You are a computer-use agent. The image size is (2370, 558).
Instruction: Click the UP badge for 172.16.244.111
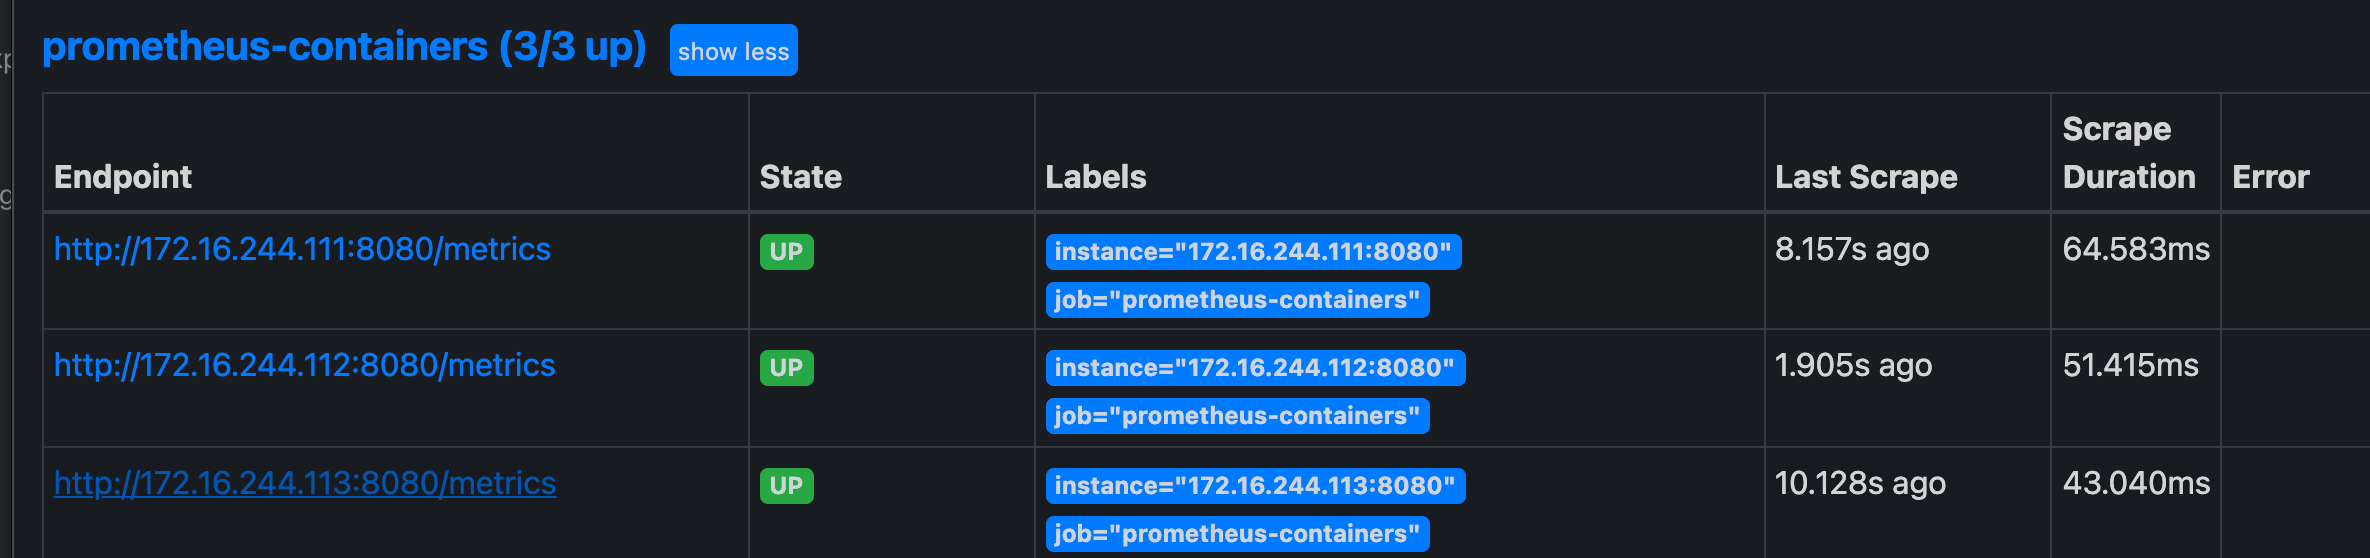tap(786, 252)
